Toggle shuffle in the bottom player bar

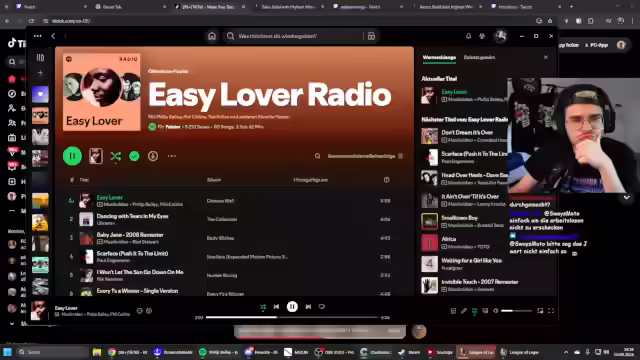[x=263, y=307]
